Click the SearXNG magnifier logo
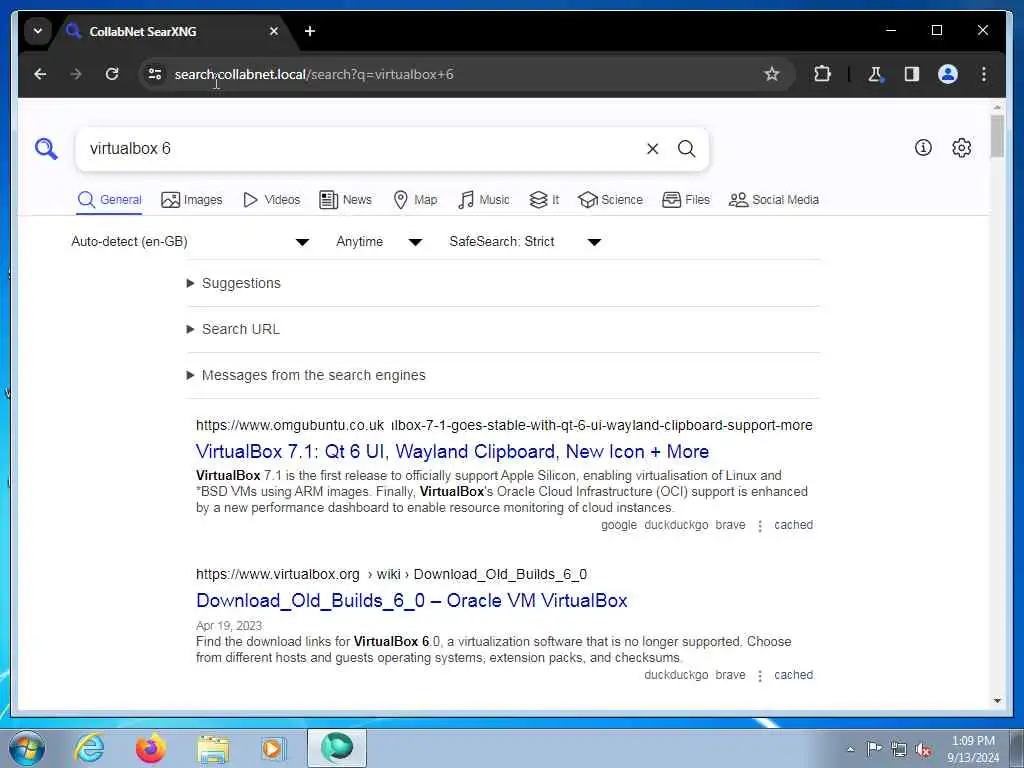 (46, 149)
